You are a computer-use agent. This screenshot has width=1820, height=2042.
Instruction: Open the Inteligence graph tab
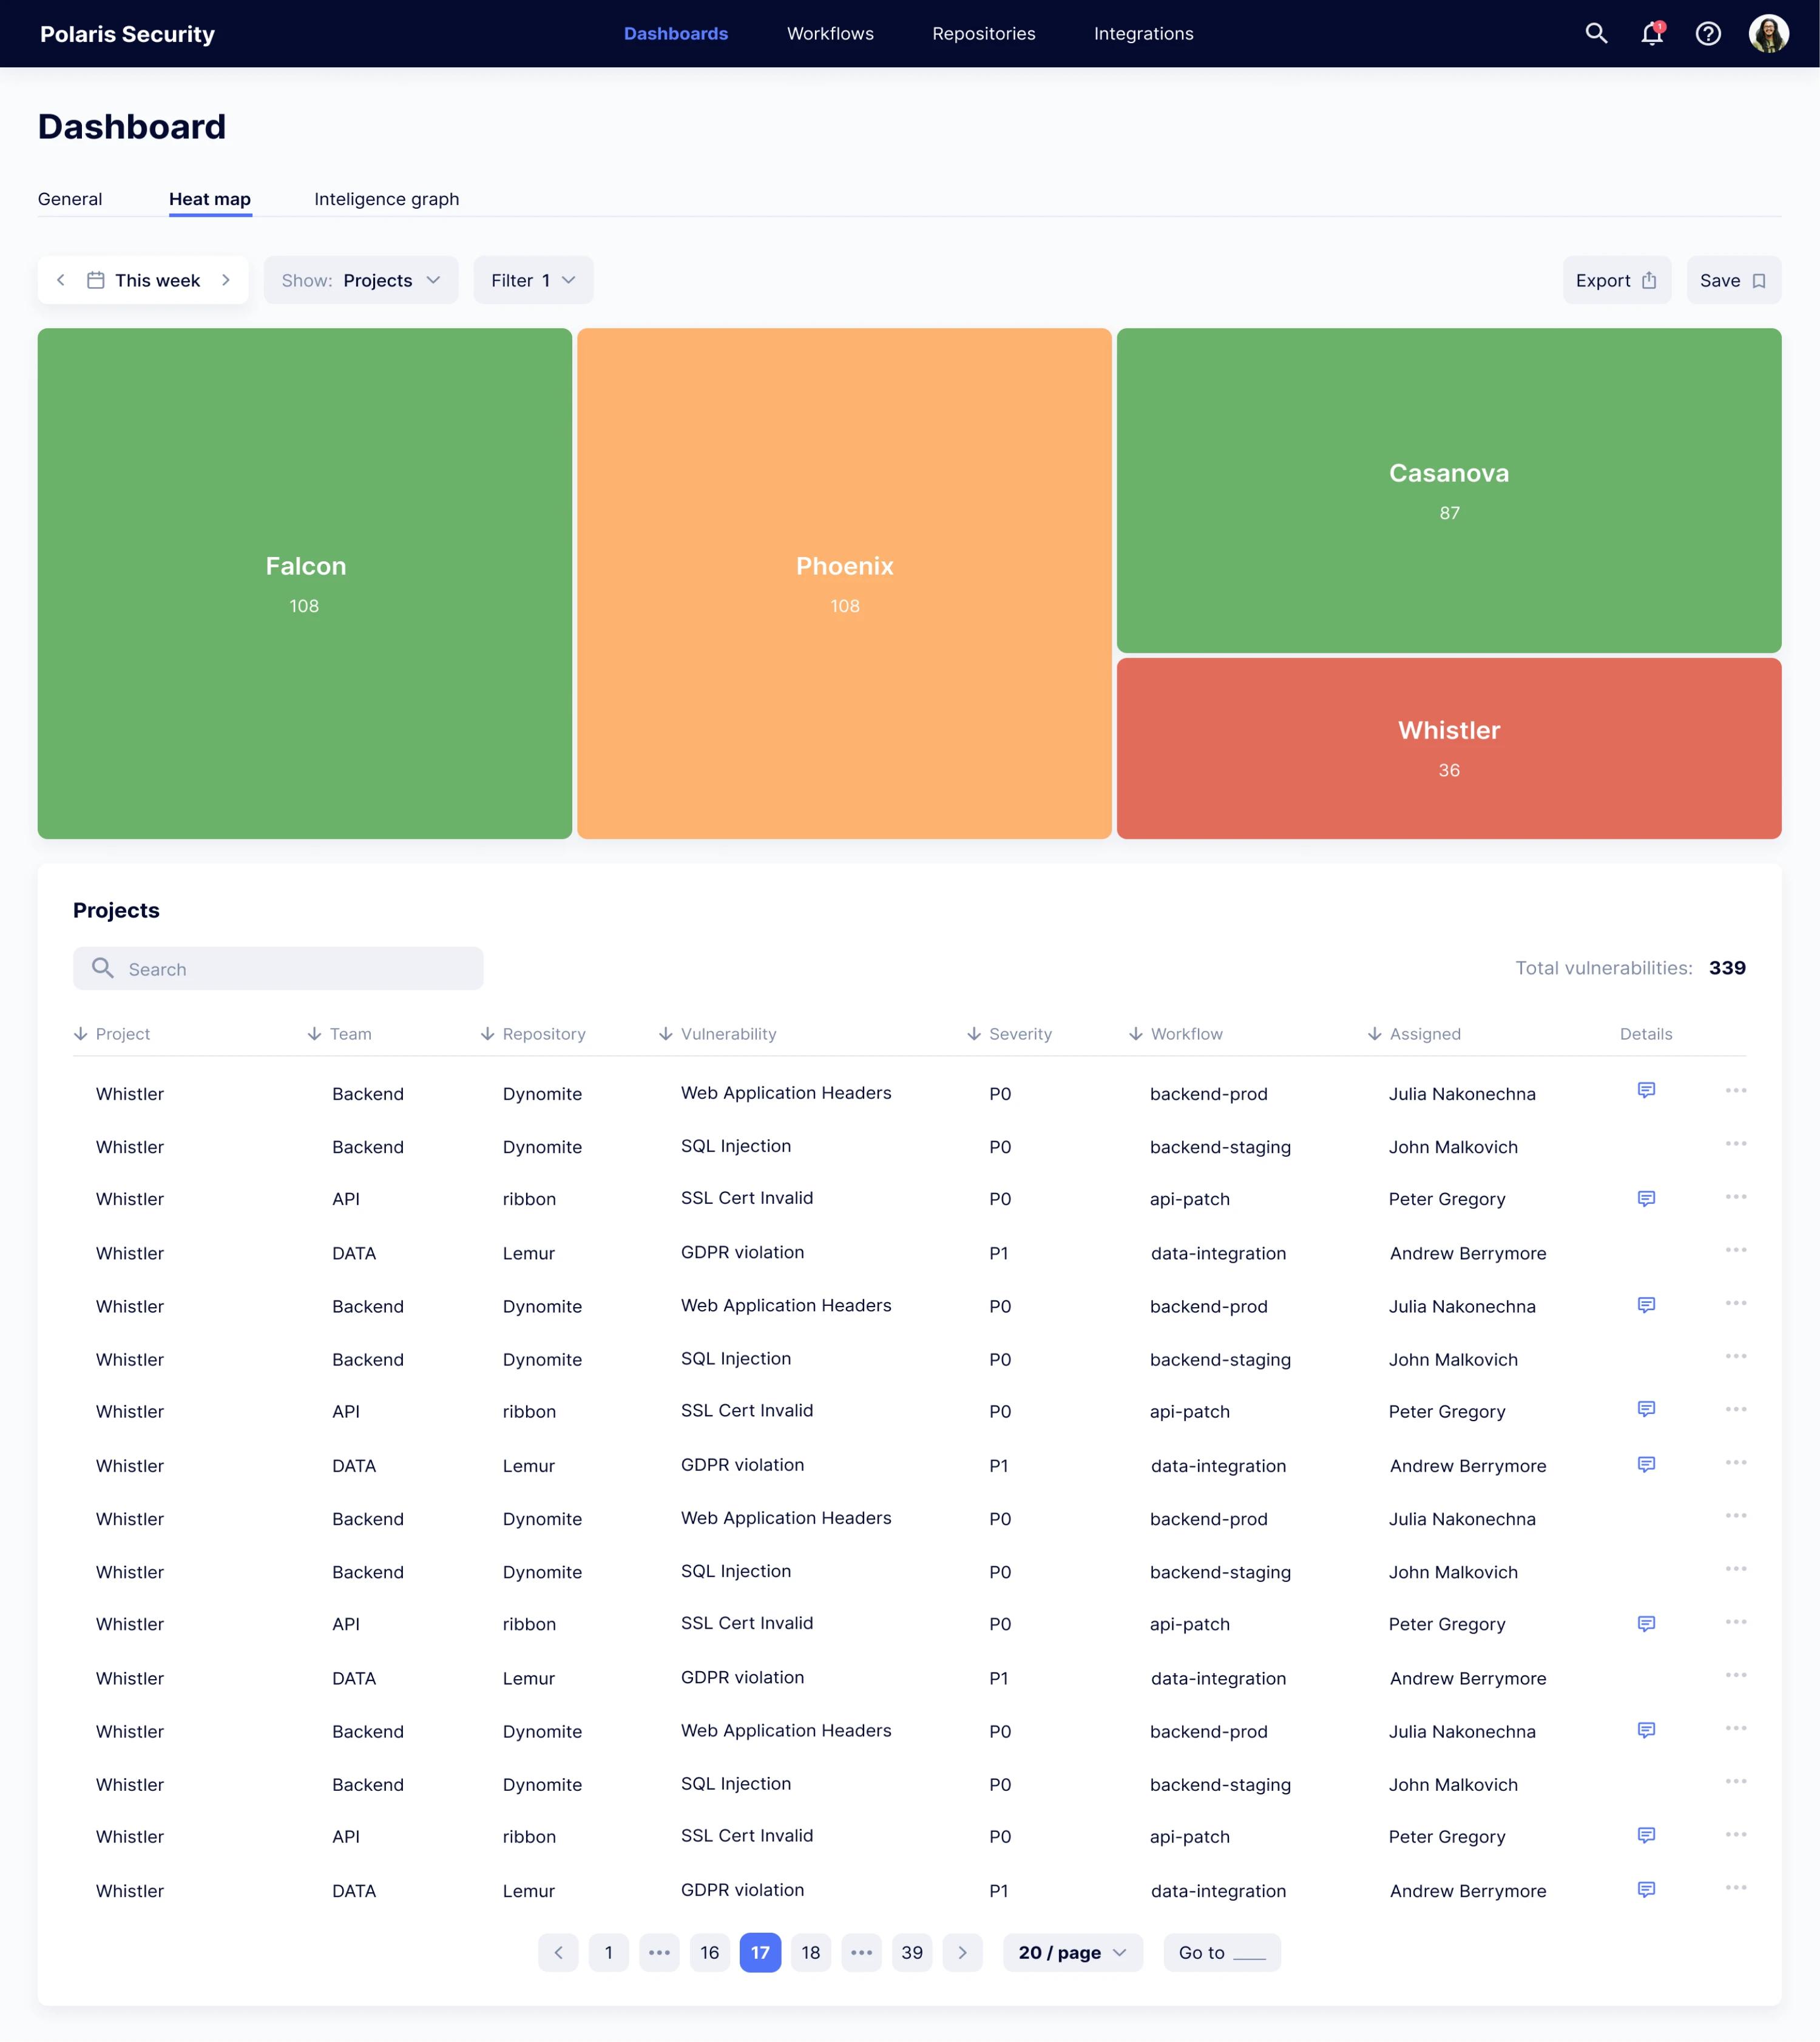(387, 198)
